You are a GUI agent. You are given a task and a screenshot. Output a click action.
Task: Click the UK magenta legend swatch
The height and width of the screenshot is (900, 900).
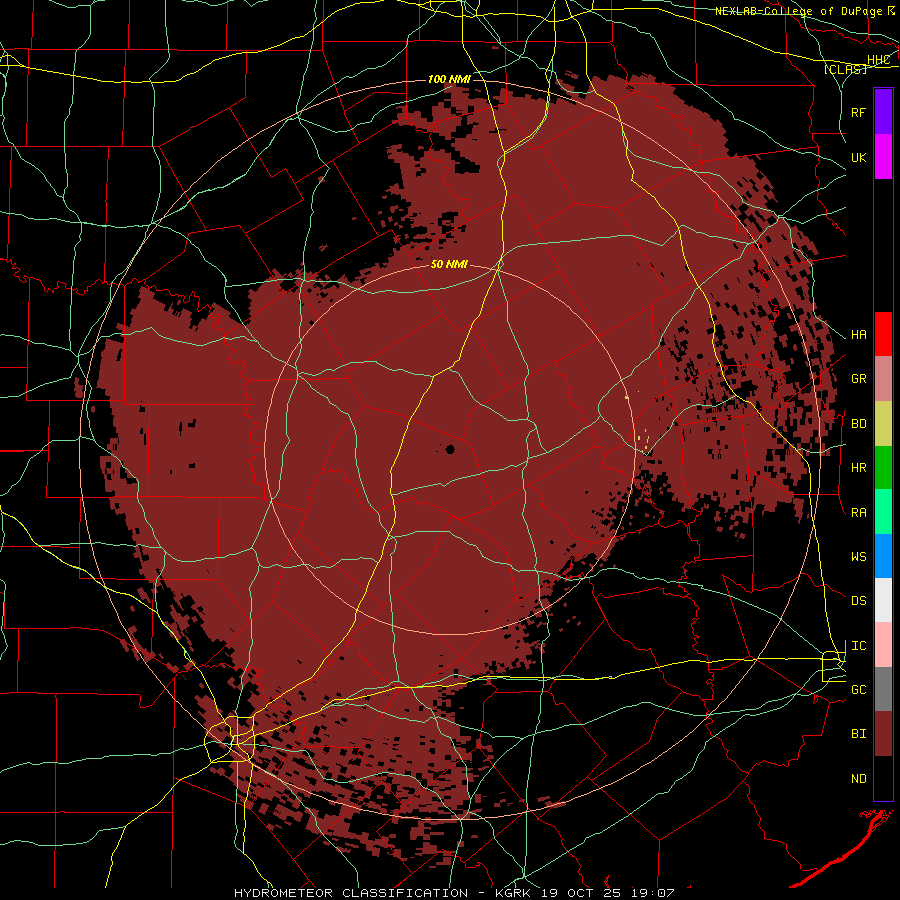pyautogui.click(x=883, y=157)
